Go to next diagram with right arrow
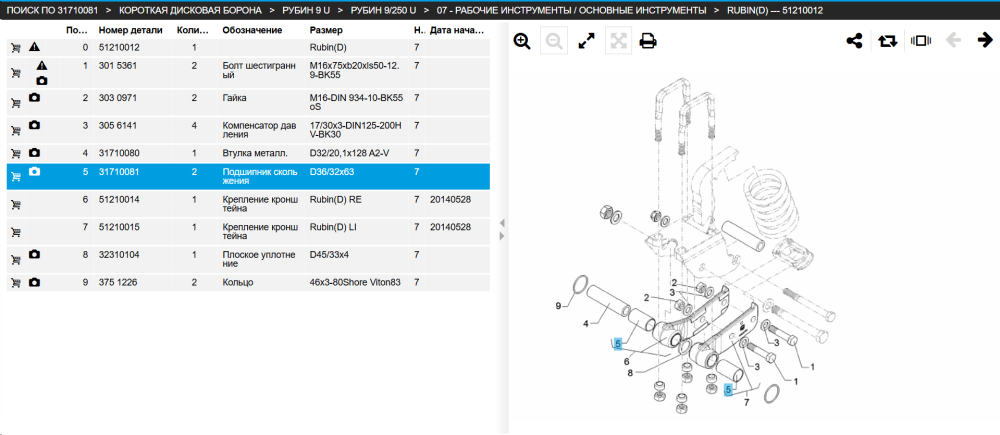This screenshot has height=435, width=1000. click(x=984, y=40)
